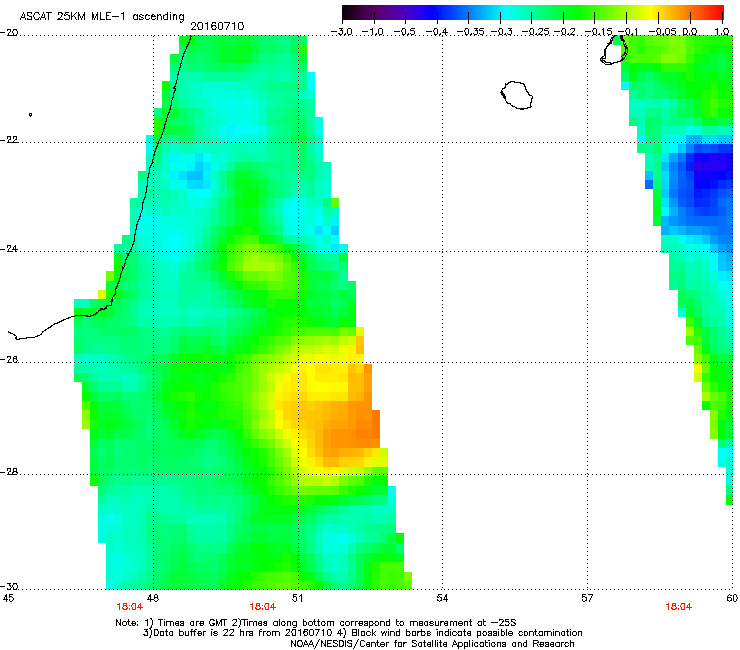The width and height of the screenshot is (740, 650).
Task: Click the -22 latitude axis label
Action: click(9, 140)
